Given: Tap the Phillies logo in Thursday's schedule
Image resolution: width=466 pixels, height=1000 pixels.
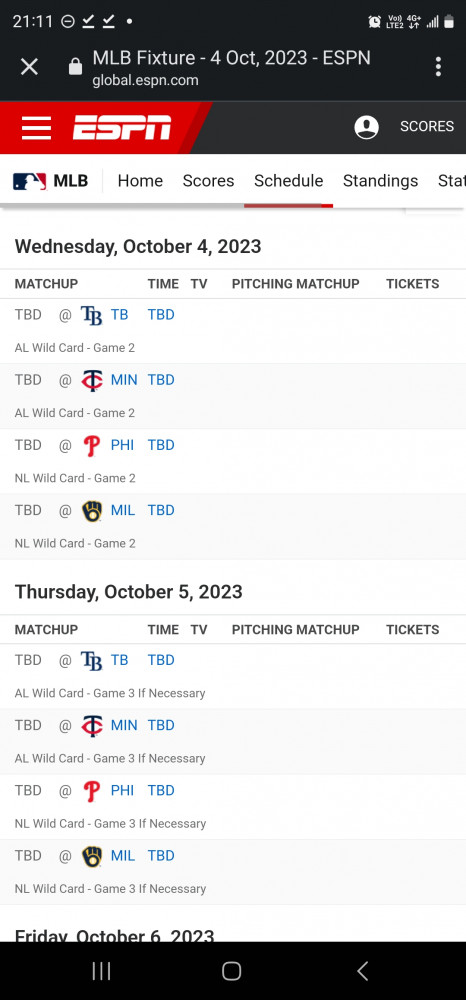Looking at the screenshot, I should point(92,791).
